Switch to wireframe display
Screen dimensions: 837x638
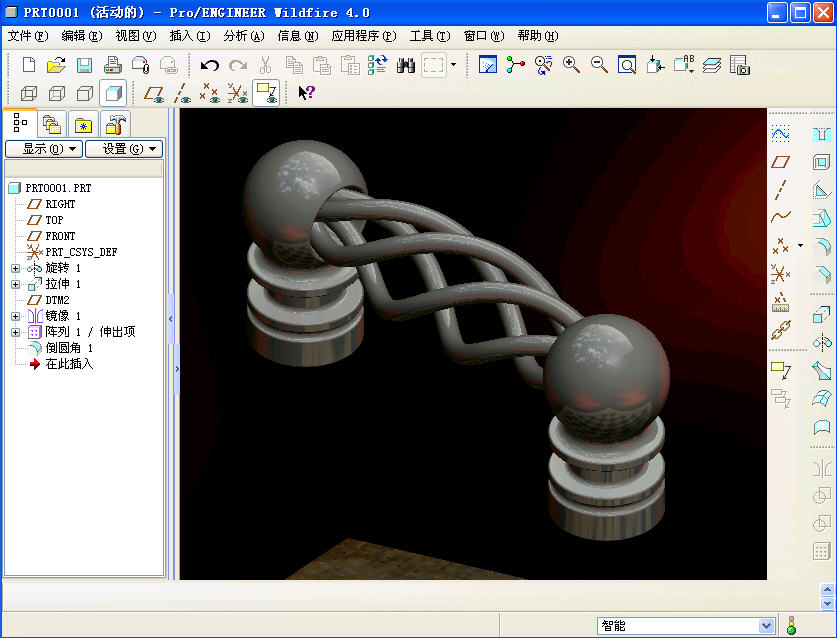[29, 93]
